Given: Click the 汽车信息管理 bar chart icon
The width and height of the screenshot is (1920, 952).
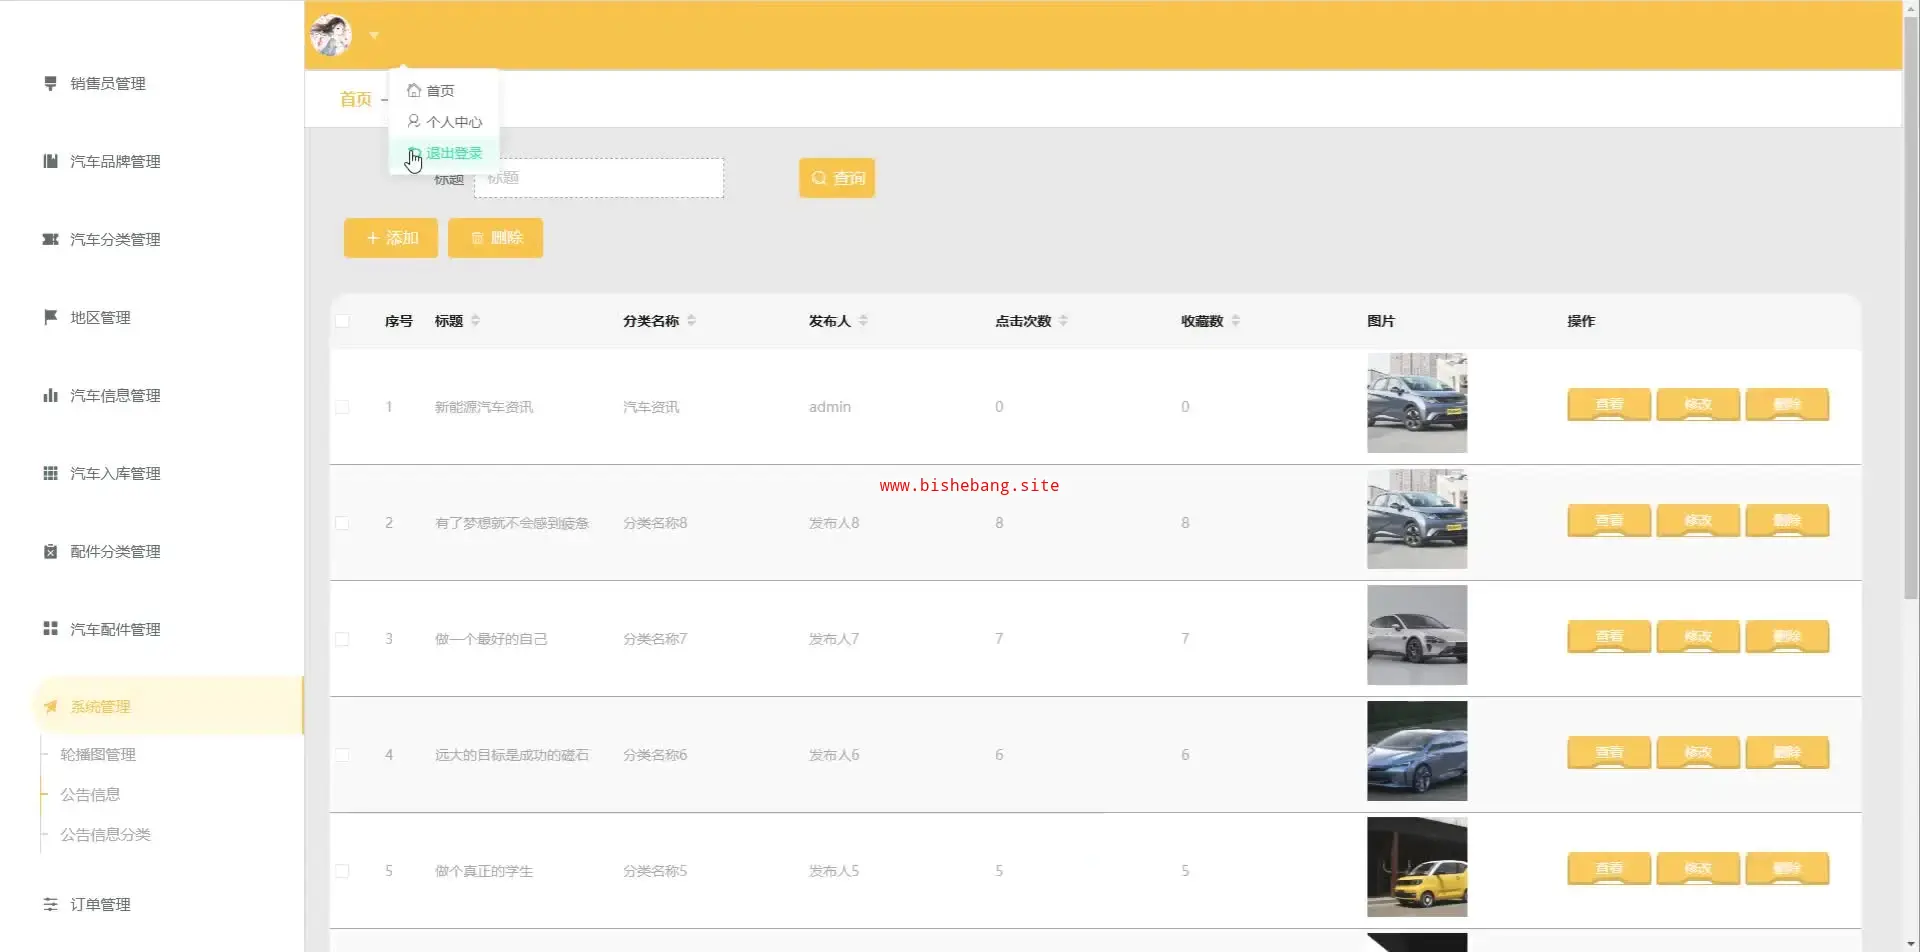Looking at the screenshot, I should [x=50, y=396].
